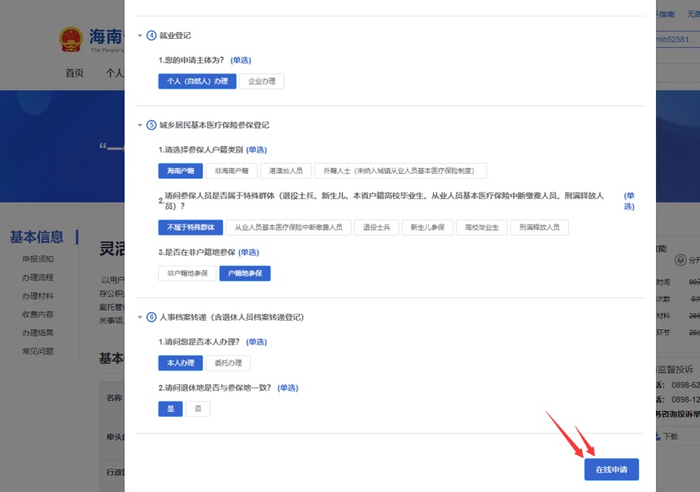This screenshot has height=492, width=700.
Task: Click the share icon in background page
Action: point(680,260)
